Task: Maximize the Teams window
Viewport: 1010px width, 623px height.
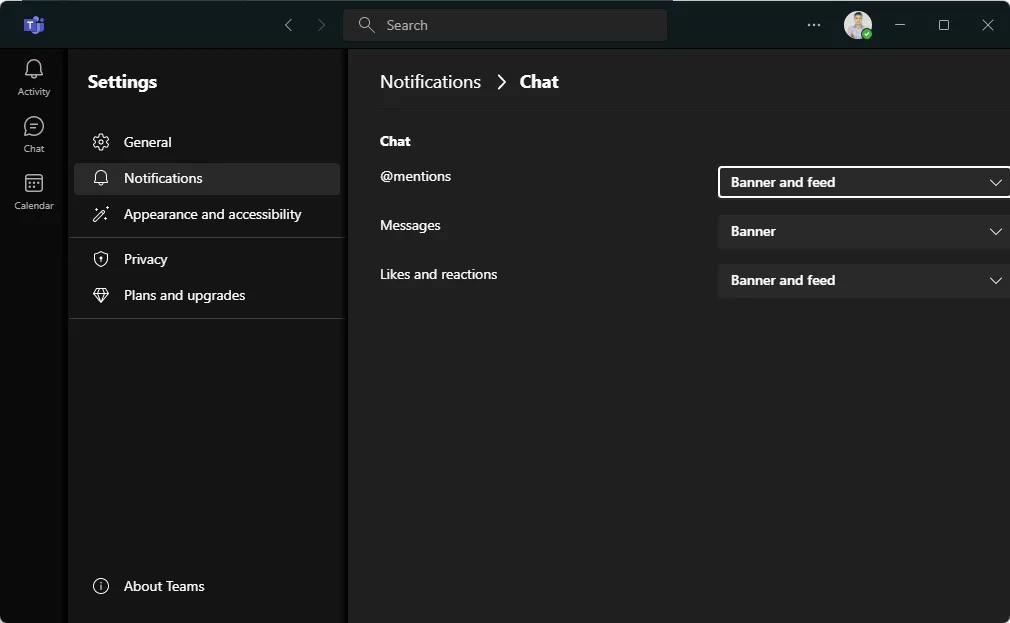Action: coord(943,25)
